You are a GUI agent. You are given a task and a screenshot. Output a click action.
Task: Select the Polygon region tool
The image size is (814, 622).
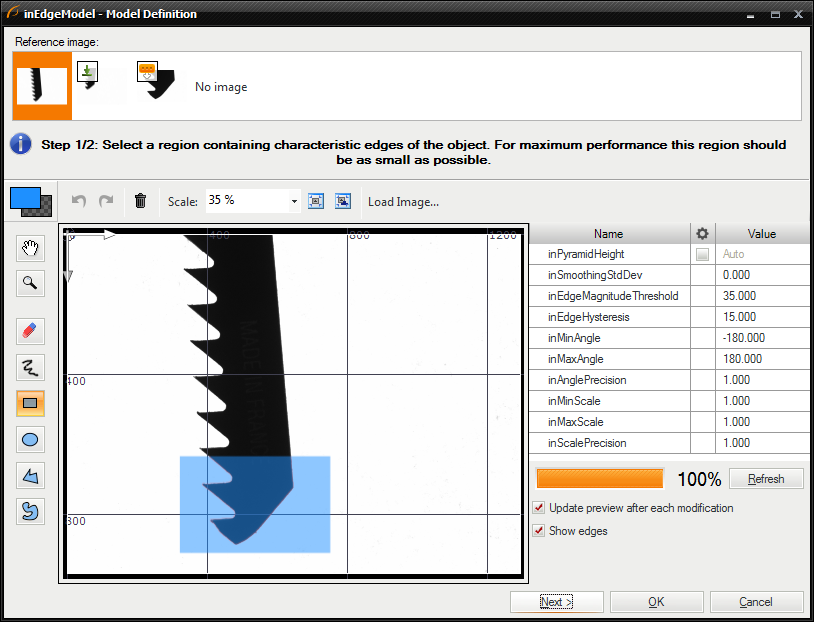tap(31, 475)
